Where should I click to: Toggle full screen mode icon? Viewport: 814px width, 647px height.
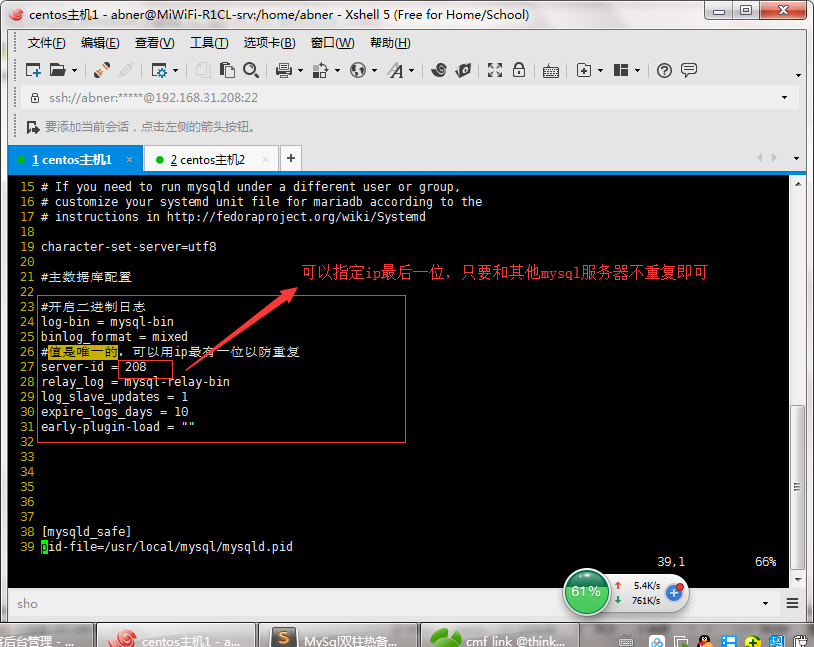(x=495, y=70)
